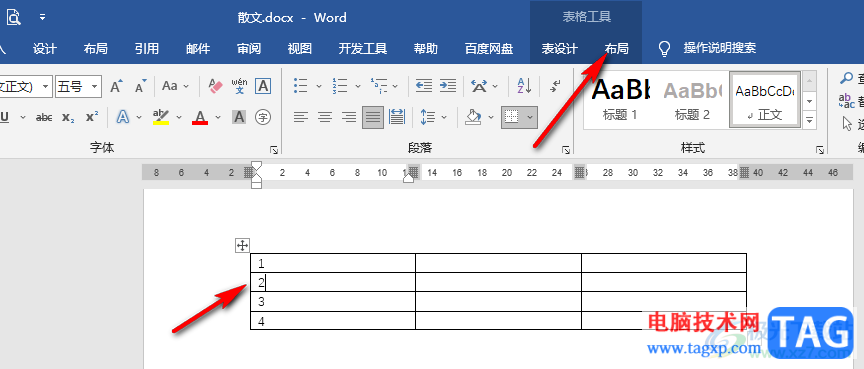Align text left
Image resolution: width=864 pixels, height=369 pixels.
[x=301, y=117]
